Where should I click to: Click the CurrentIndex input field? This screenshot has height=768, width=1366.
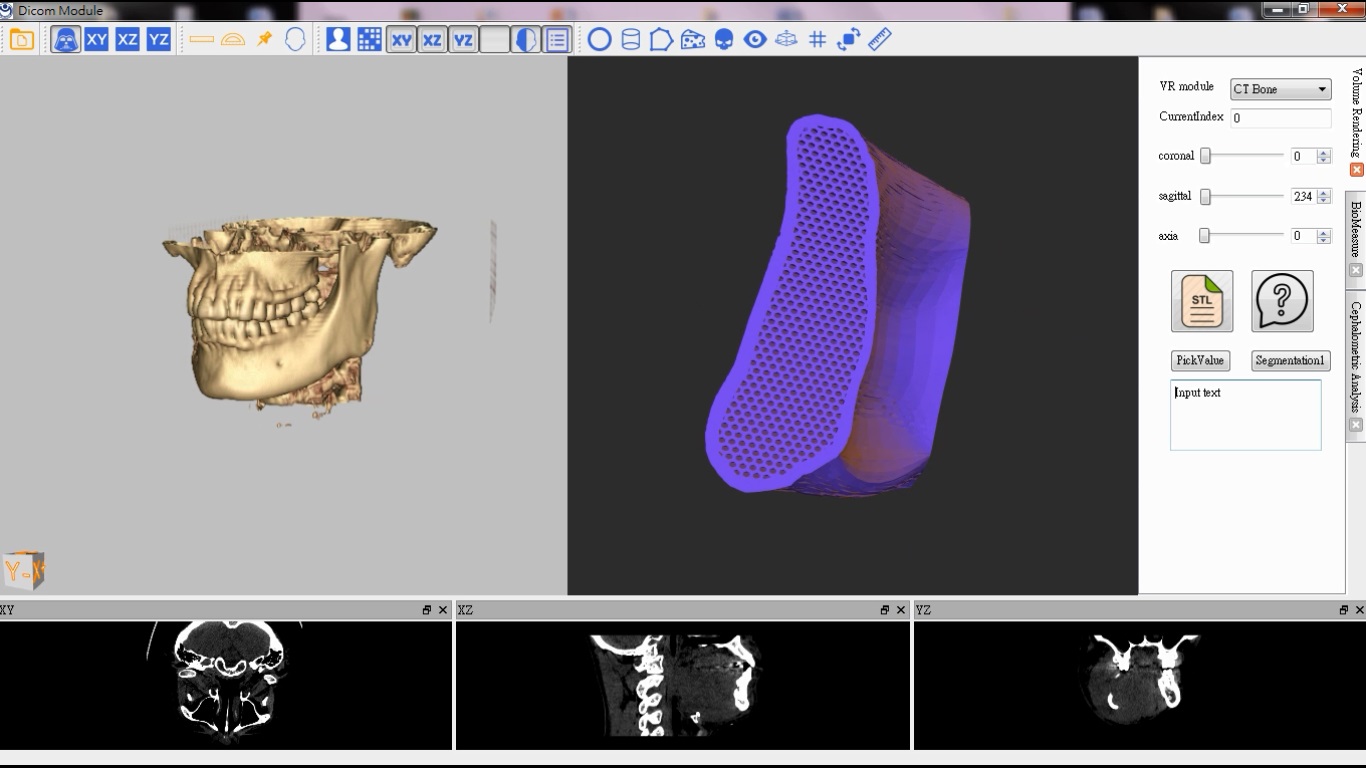click(x=1280, y=118)
